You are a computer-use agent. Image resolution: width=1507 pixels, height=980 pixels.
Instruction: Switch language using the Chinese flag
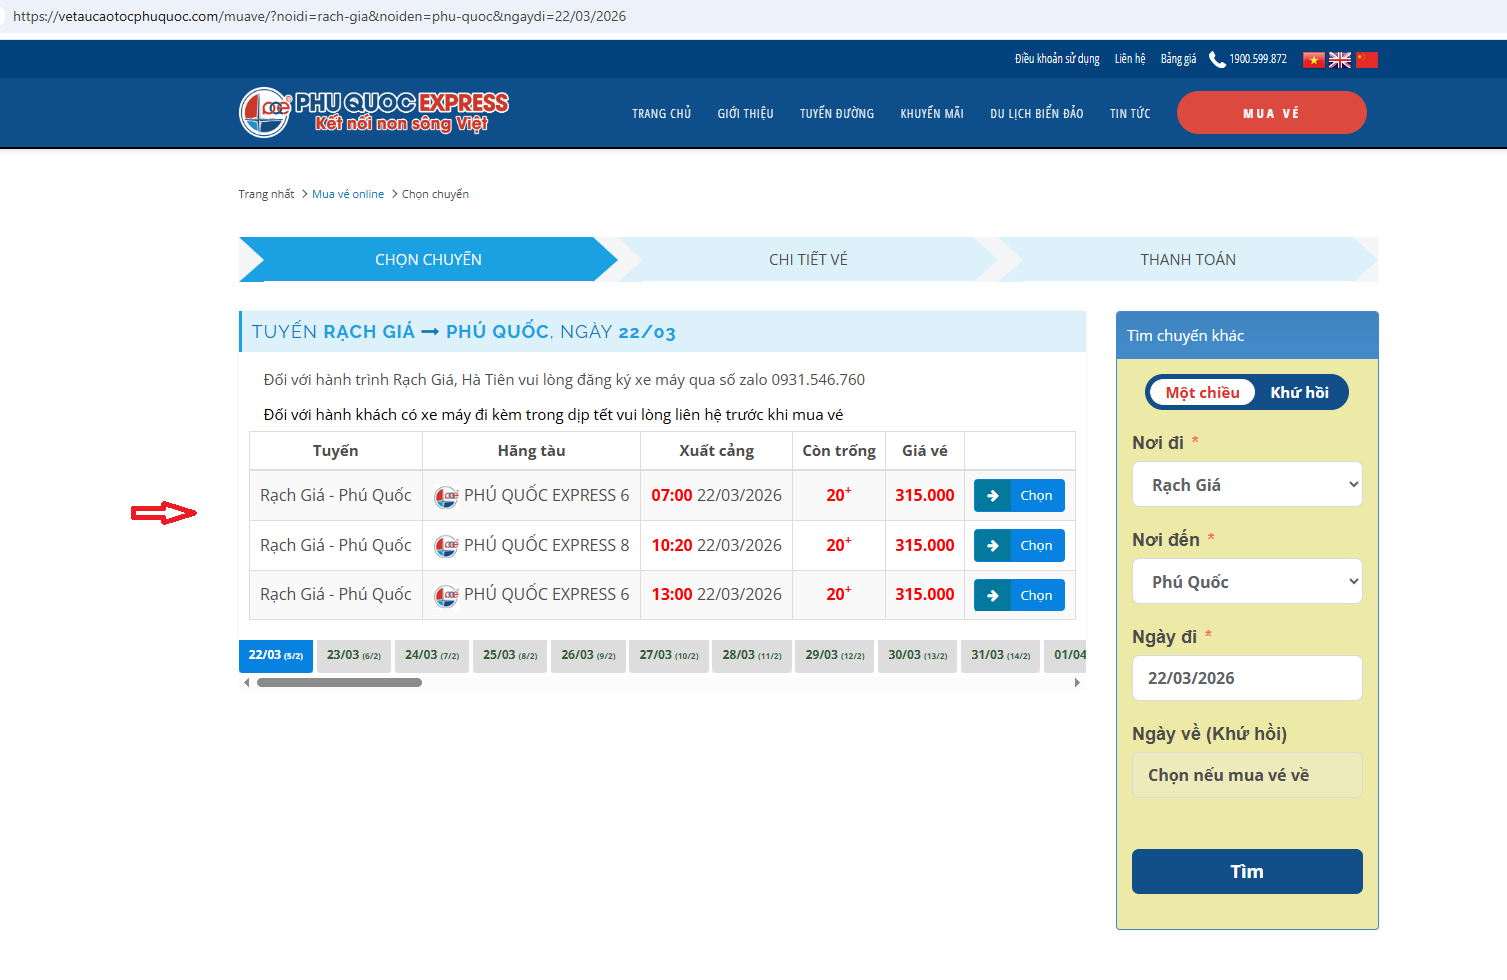coord(1367,60)
